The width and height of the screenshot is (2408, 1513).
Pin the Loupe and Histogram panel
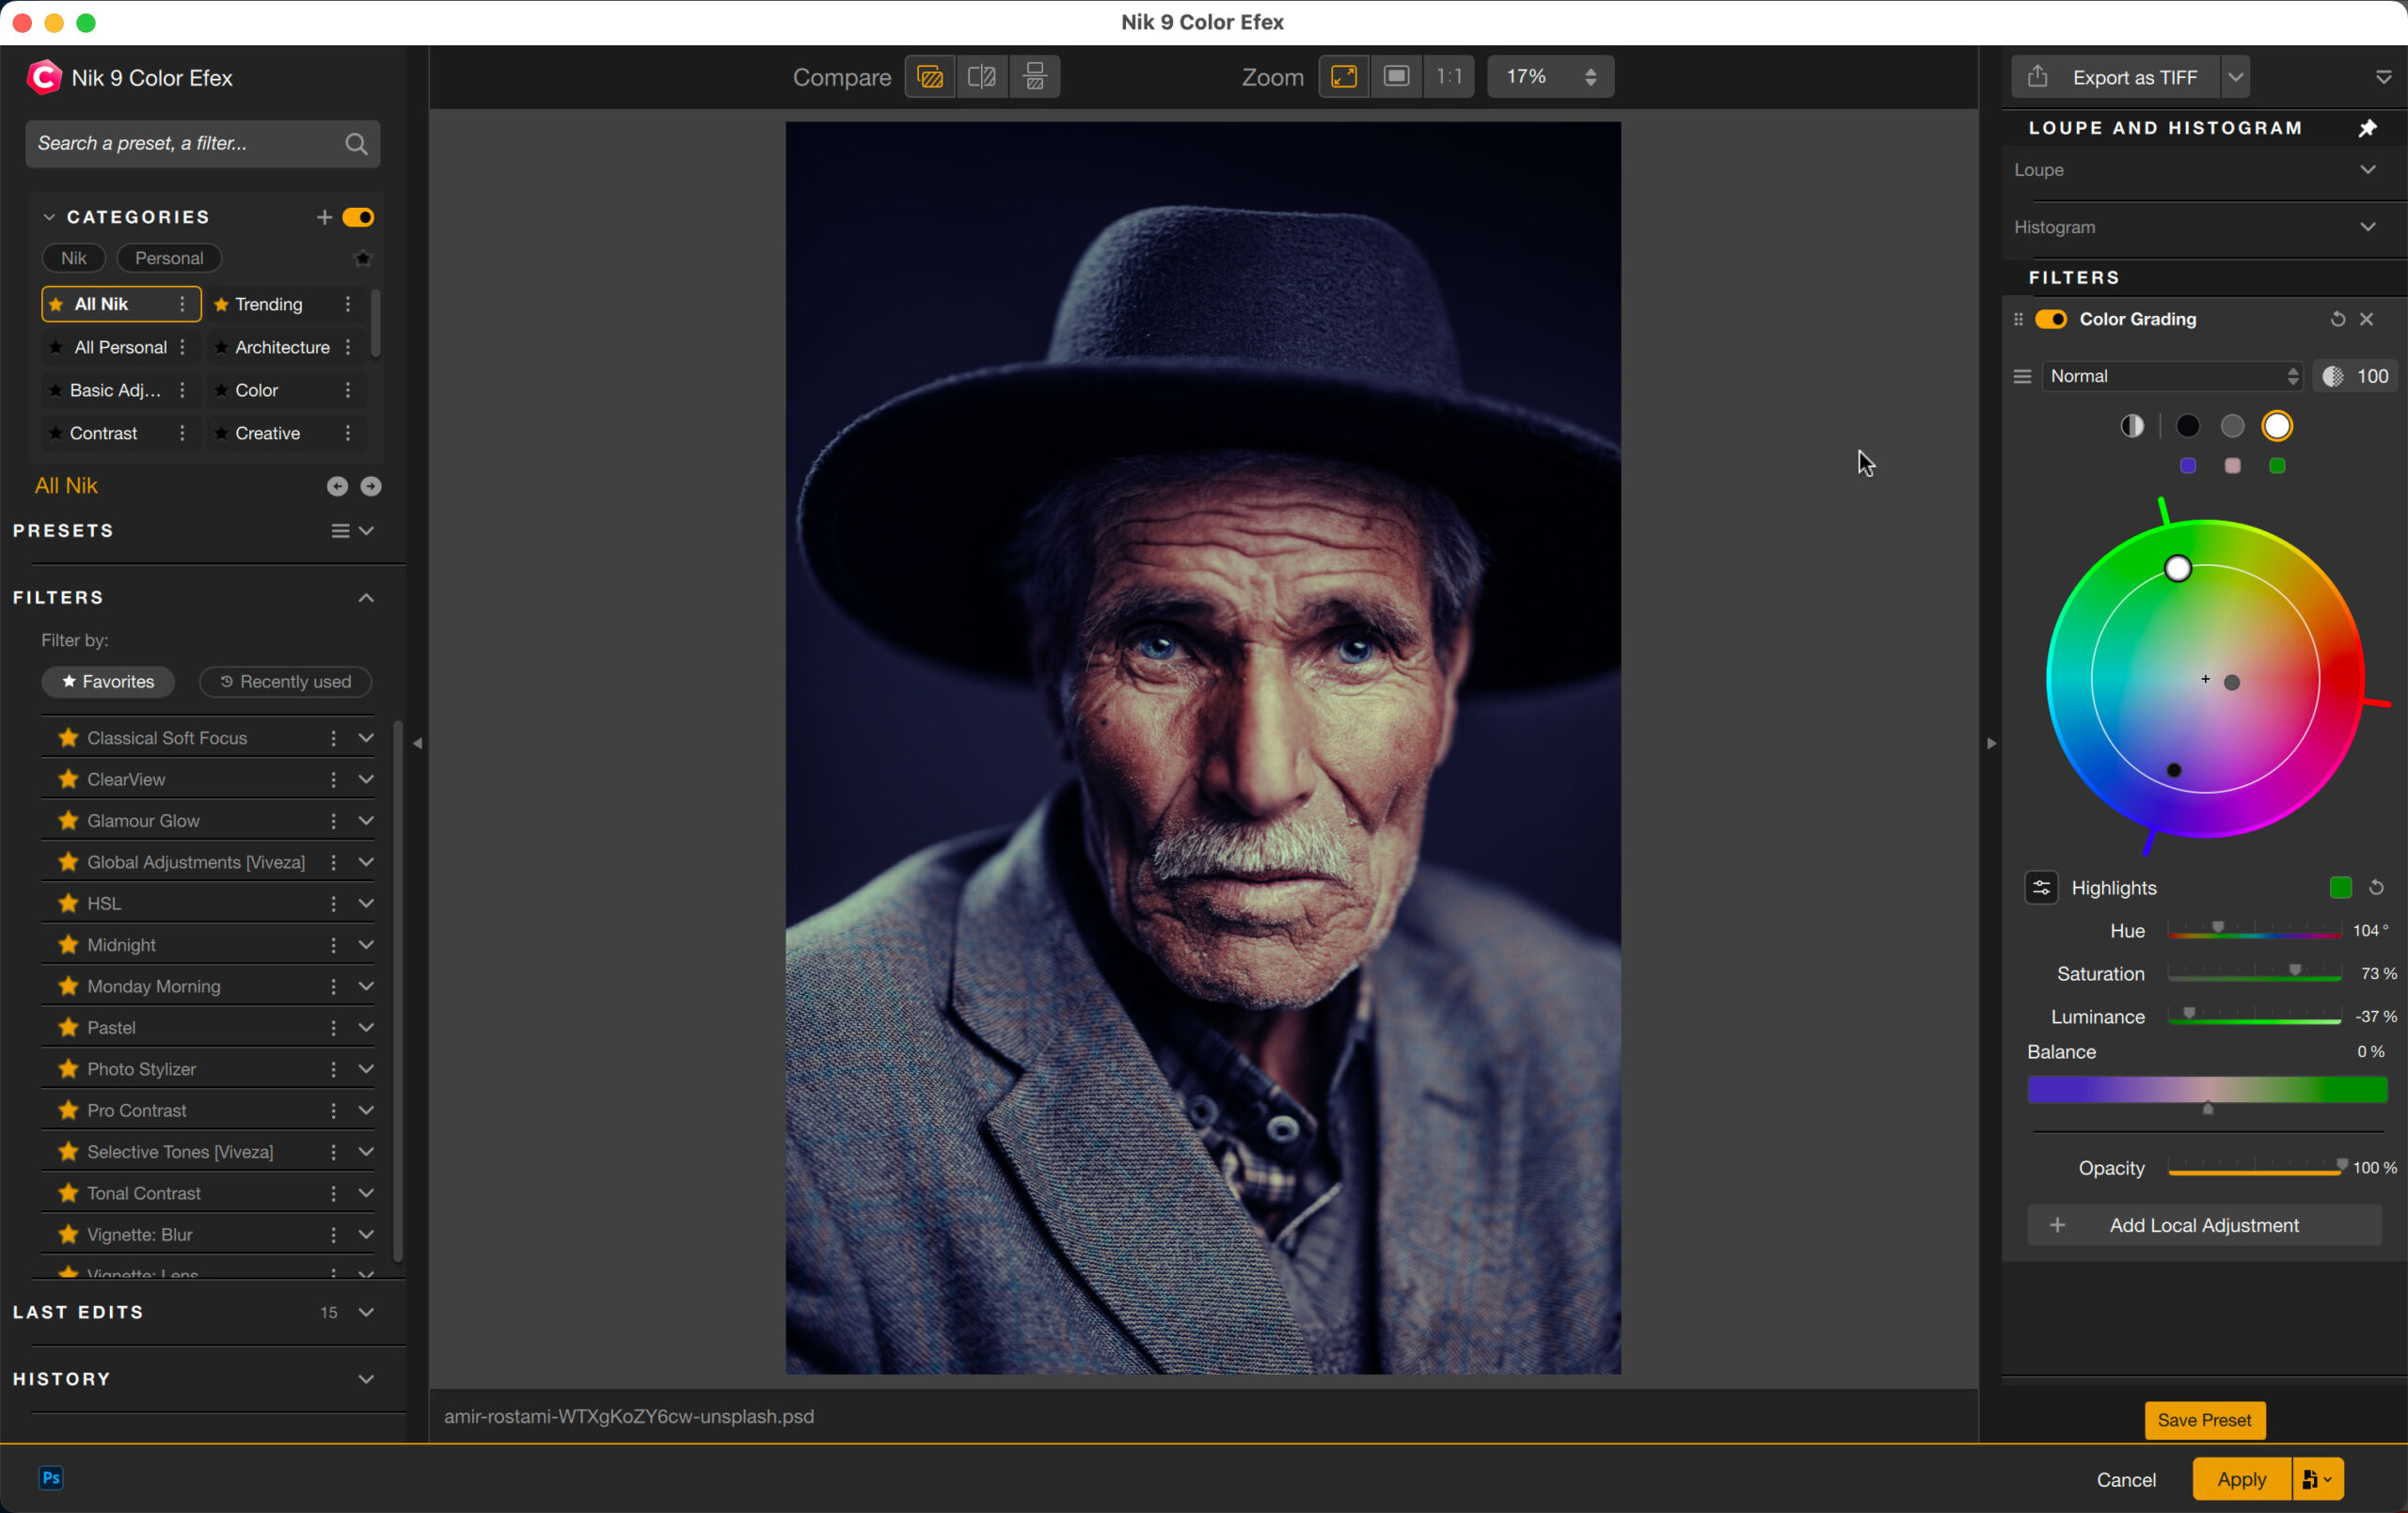click(x=2367, y=128)
